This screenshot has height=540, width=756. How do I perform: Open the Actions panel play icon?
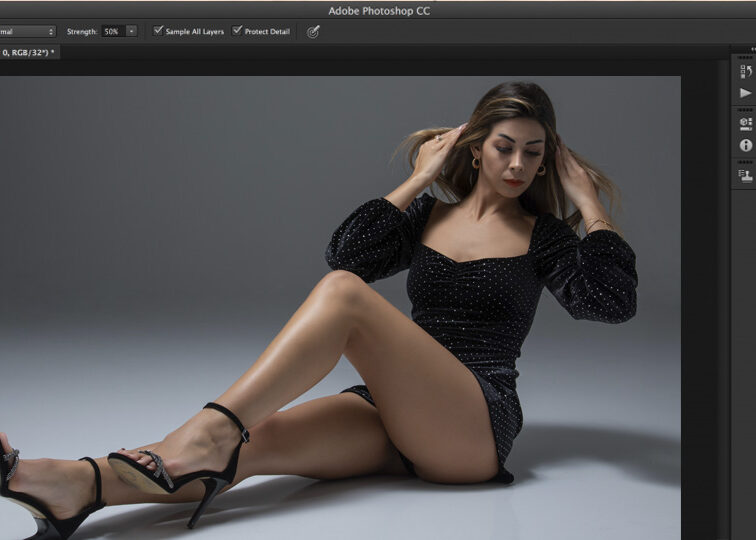[745, 93]
